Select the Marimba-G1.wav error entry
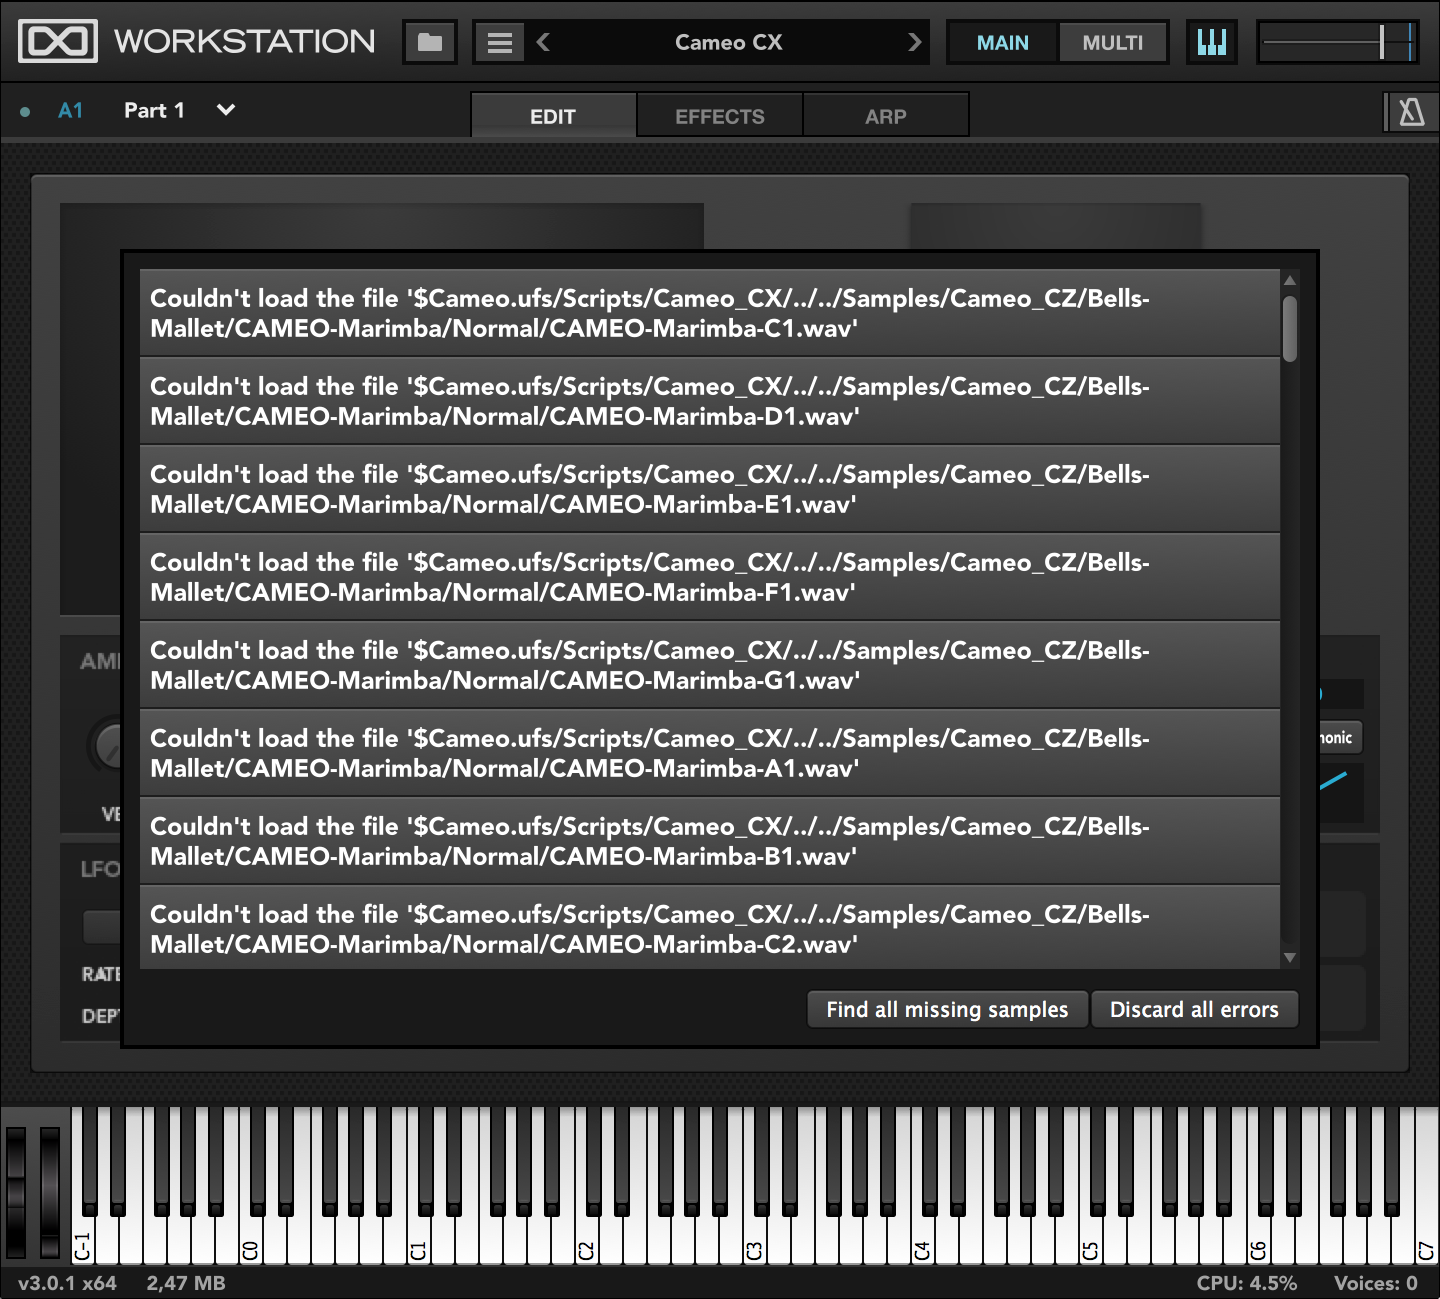The height and width of the screenshot is (1299, 1440). (710, 665)
